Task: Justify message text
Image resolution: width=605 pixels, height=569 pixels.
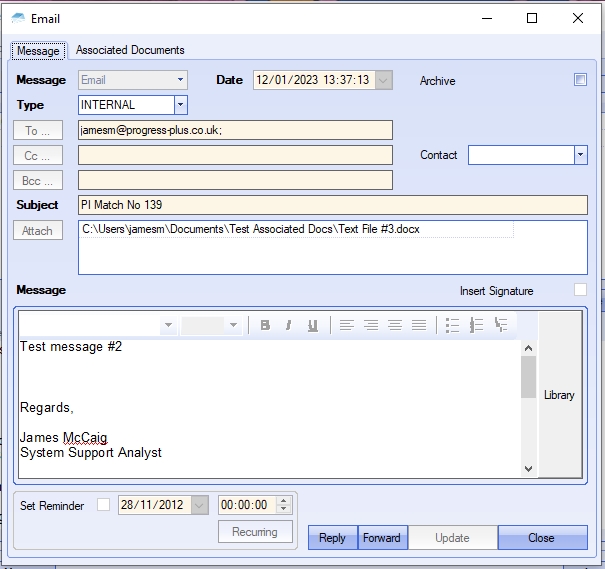Action: [419, 325]
